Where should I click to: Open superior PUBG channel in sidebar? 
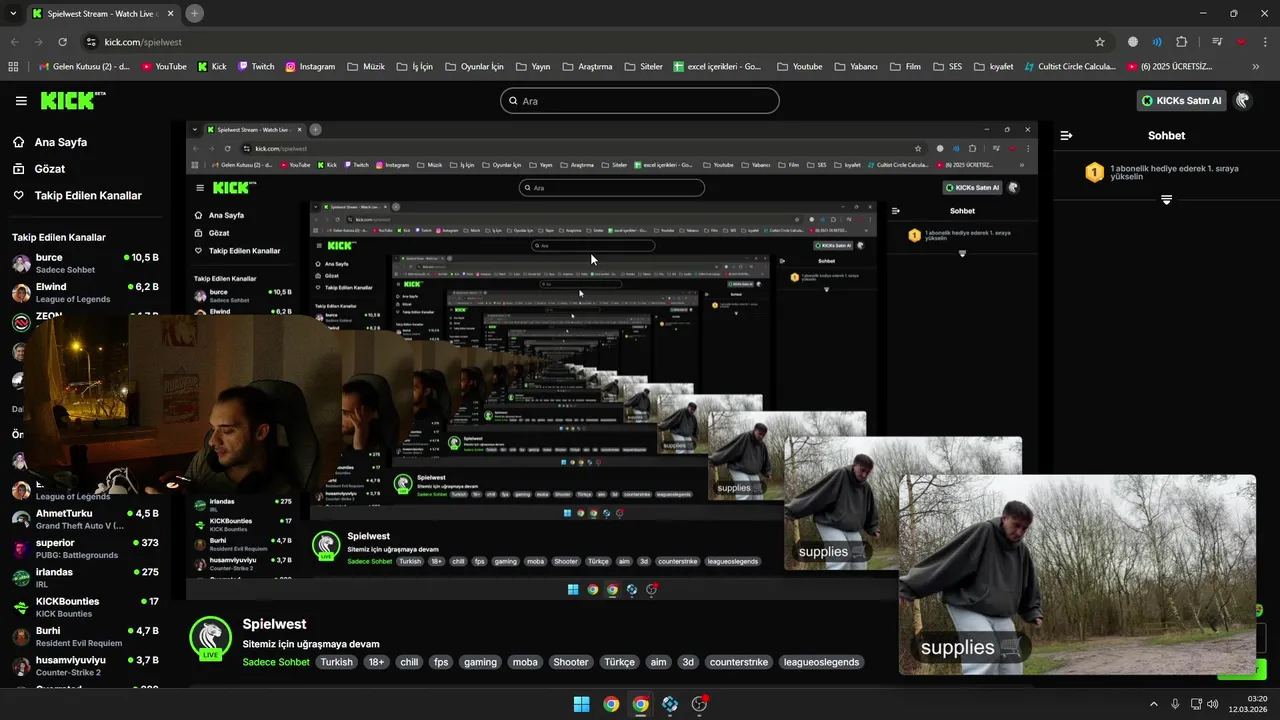pyautogui.click(x=85, y=548)
